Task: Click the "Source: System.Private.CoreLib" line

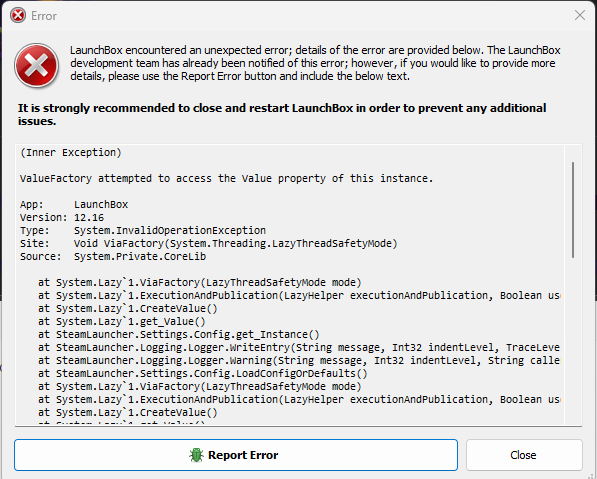Action: (x=113, y=256)
